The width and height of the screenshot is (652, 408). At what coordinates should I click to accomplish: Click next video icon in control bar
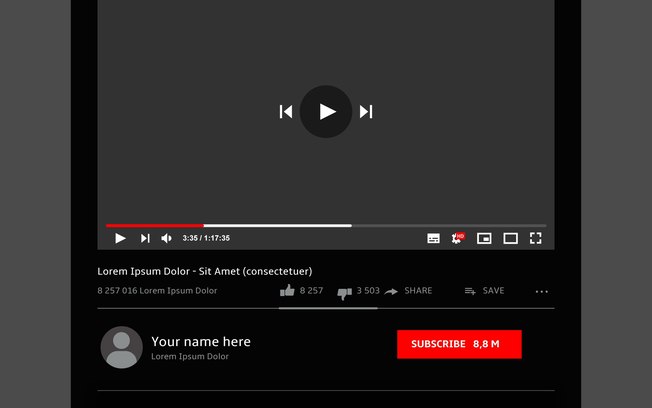click(145, 238)
